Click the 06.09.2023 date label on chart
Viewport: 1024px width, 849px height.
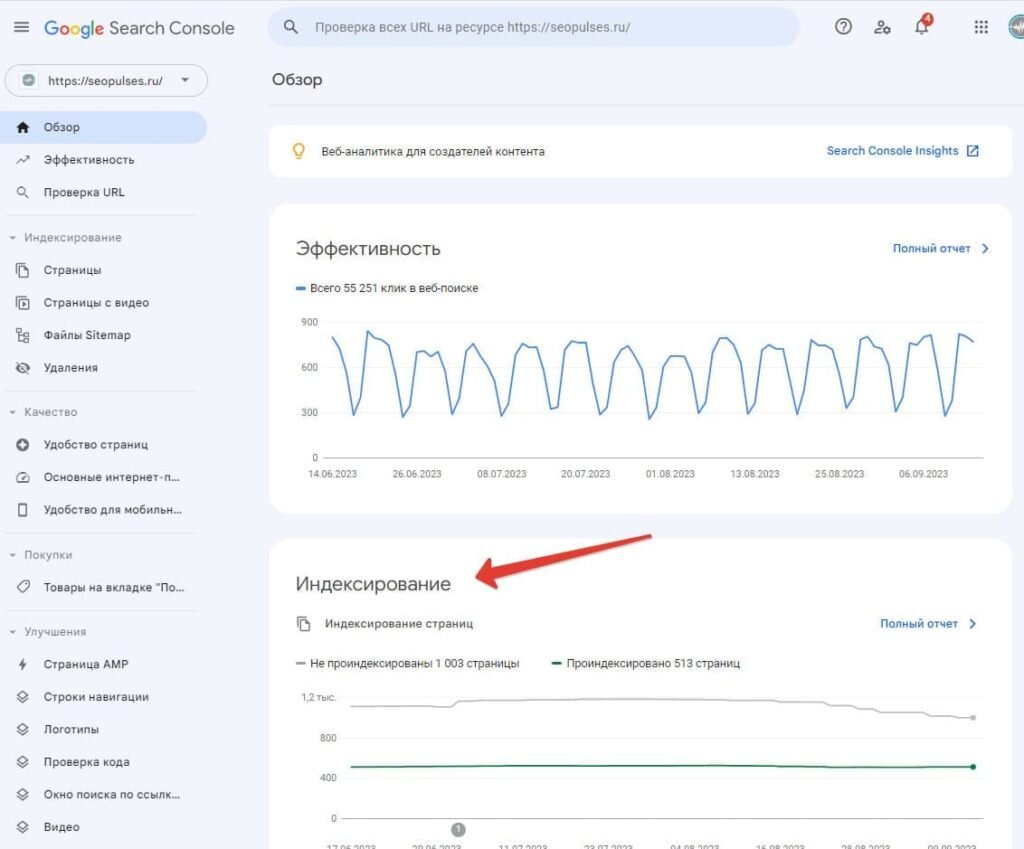pos(923,473)
